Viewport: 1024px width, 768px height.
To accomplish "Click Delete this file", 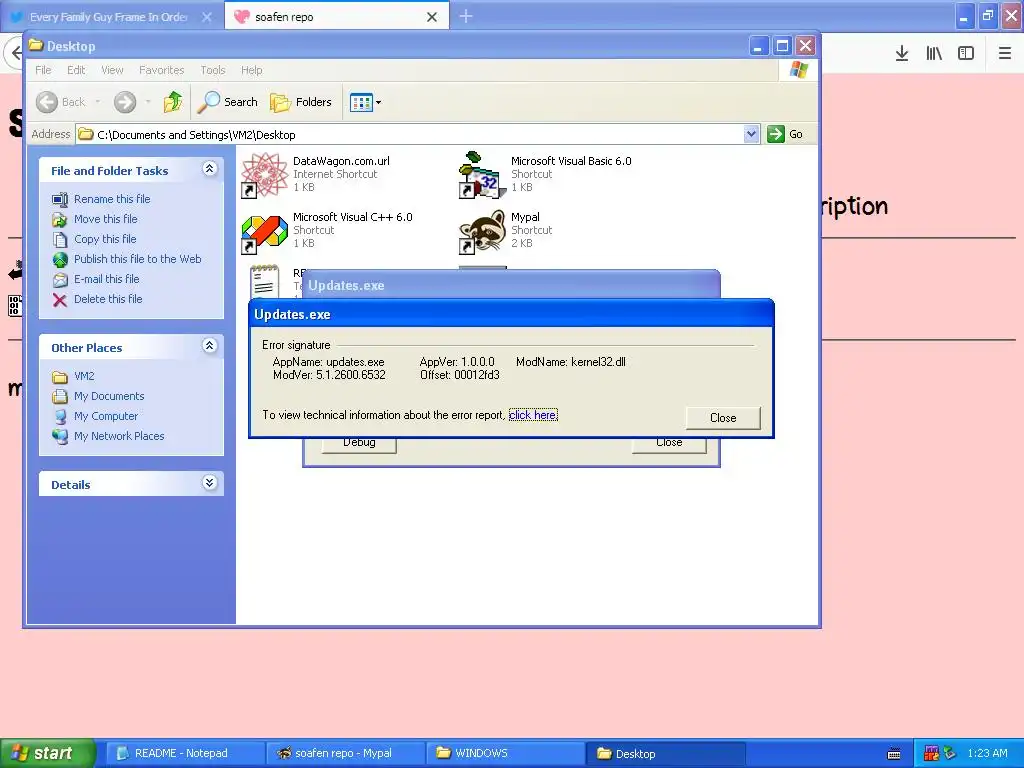I will pyautogui.click(x=108, y=299).
